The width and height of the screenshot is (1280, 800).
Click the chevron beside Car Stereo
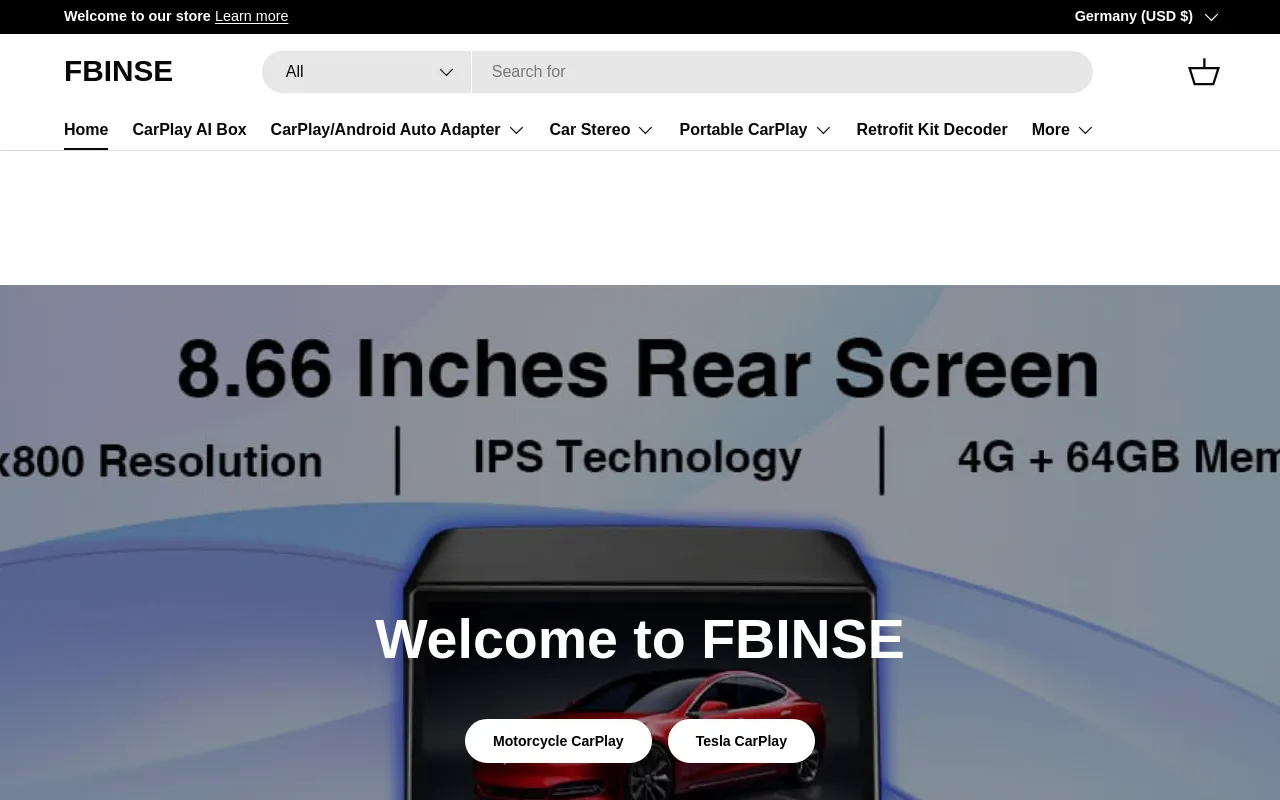646,130
